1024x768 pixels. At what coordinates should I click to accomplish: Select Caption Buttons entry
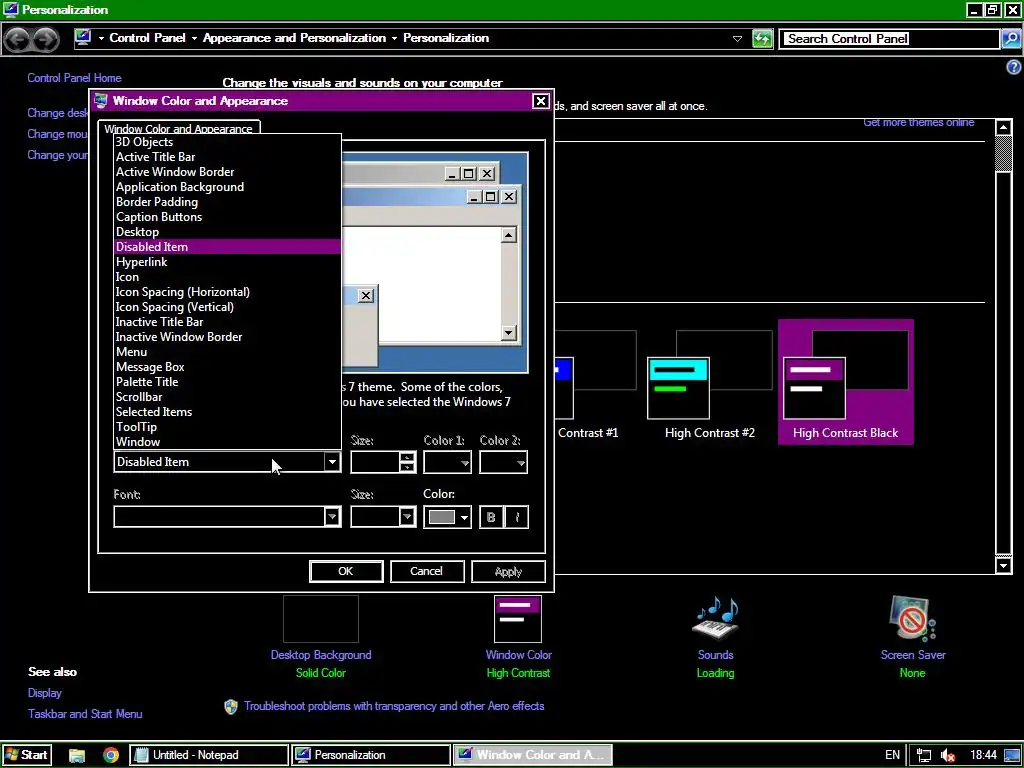(227, 217)
